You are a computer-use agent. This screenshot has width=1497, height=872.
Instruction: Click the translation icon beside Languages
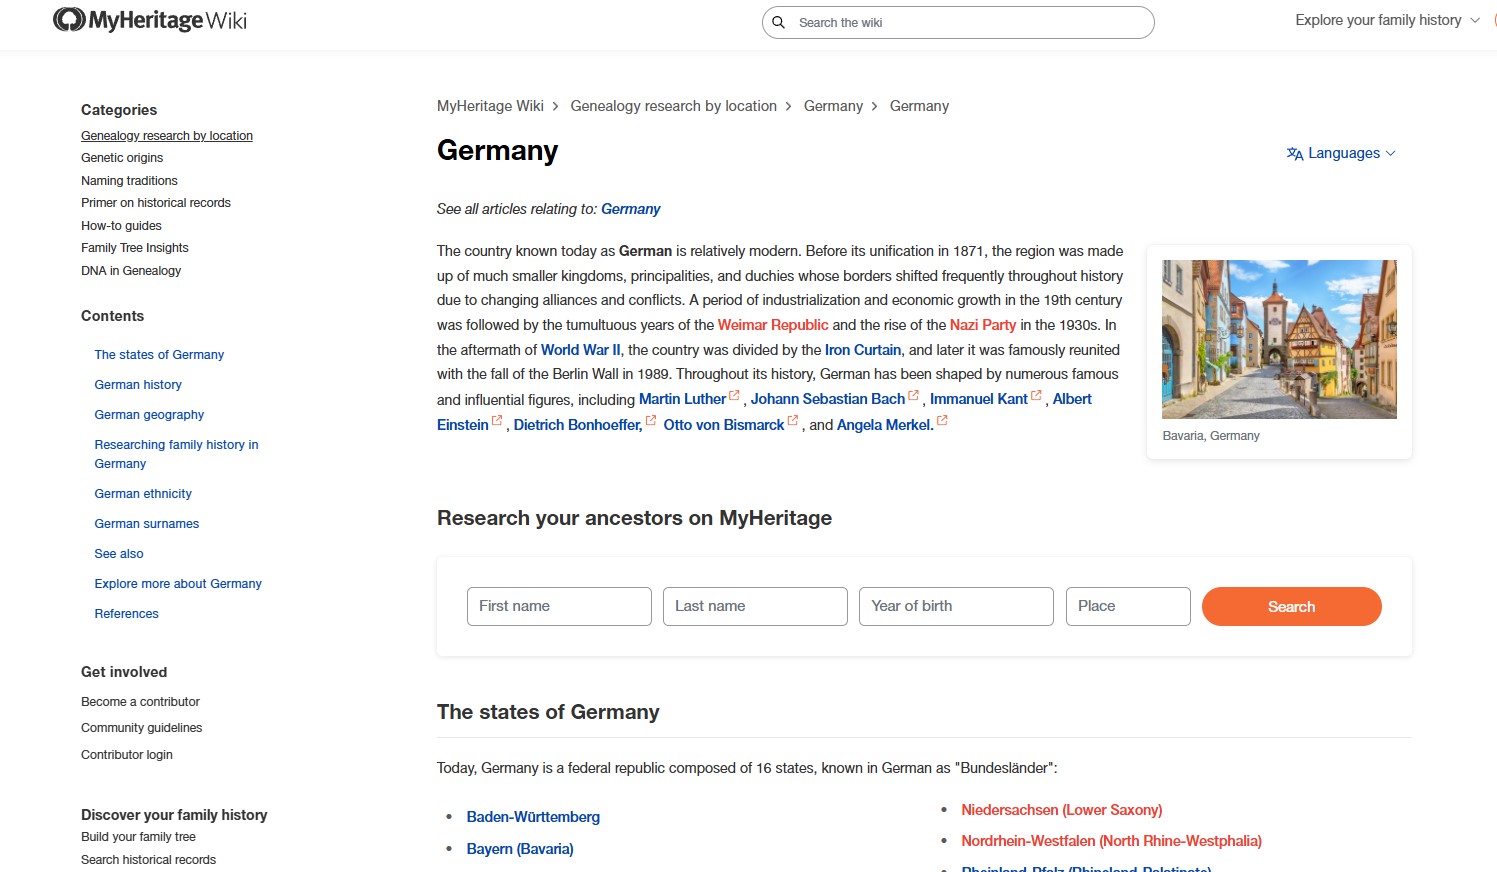pos(1293,153)
